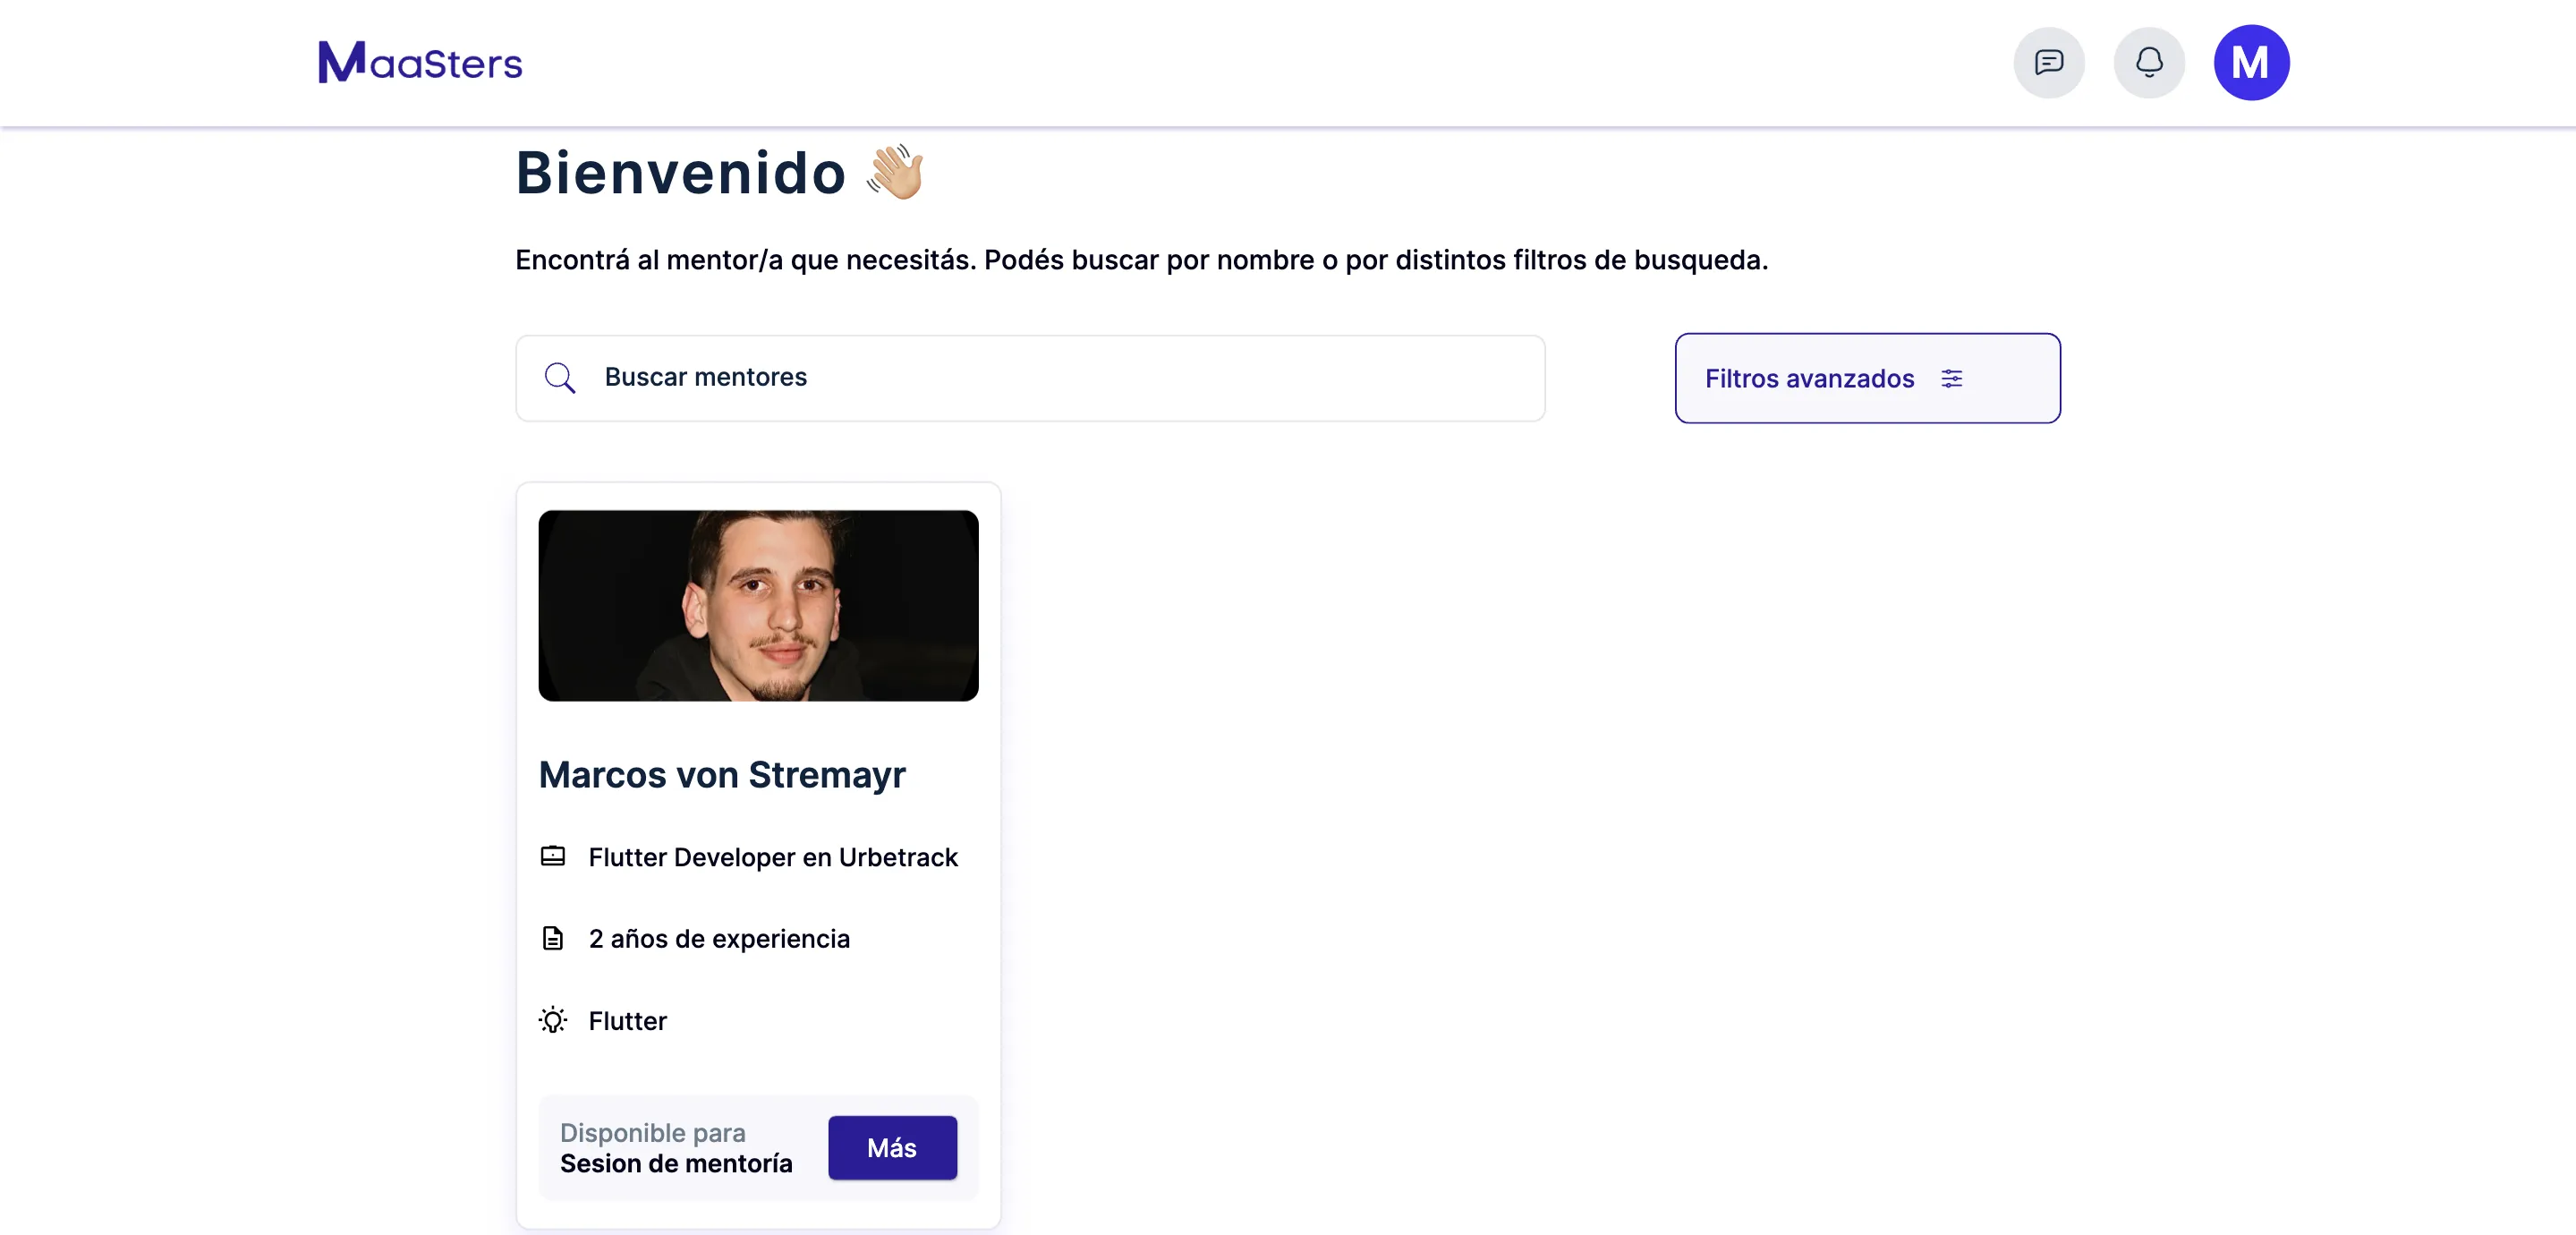The width and height of the screenshot is (2576, 1235).
Task: Click the search magnifier icon
Action: 559,378
